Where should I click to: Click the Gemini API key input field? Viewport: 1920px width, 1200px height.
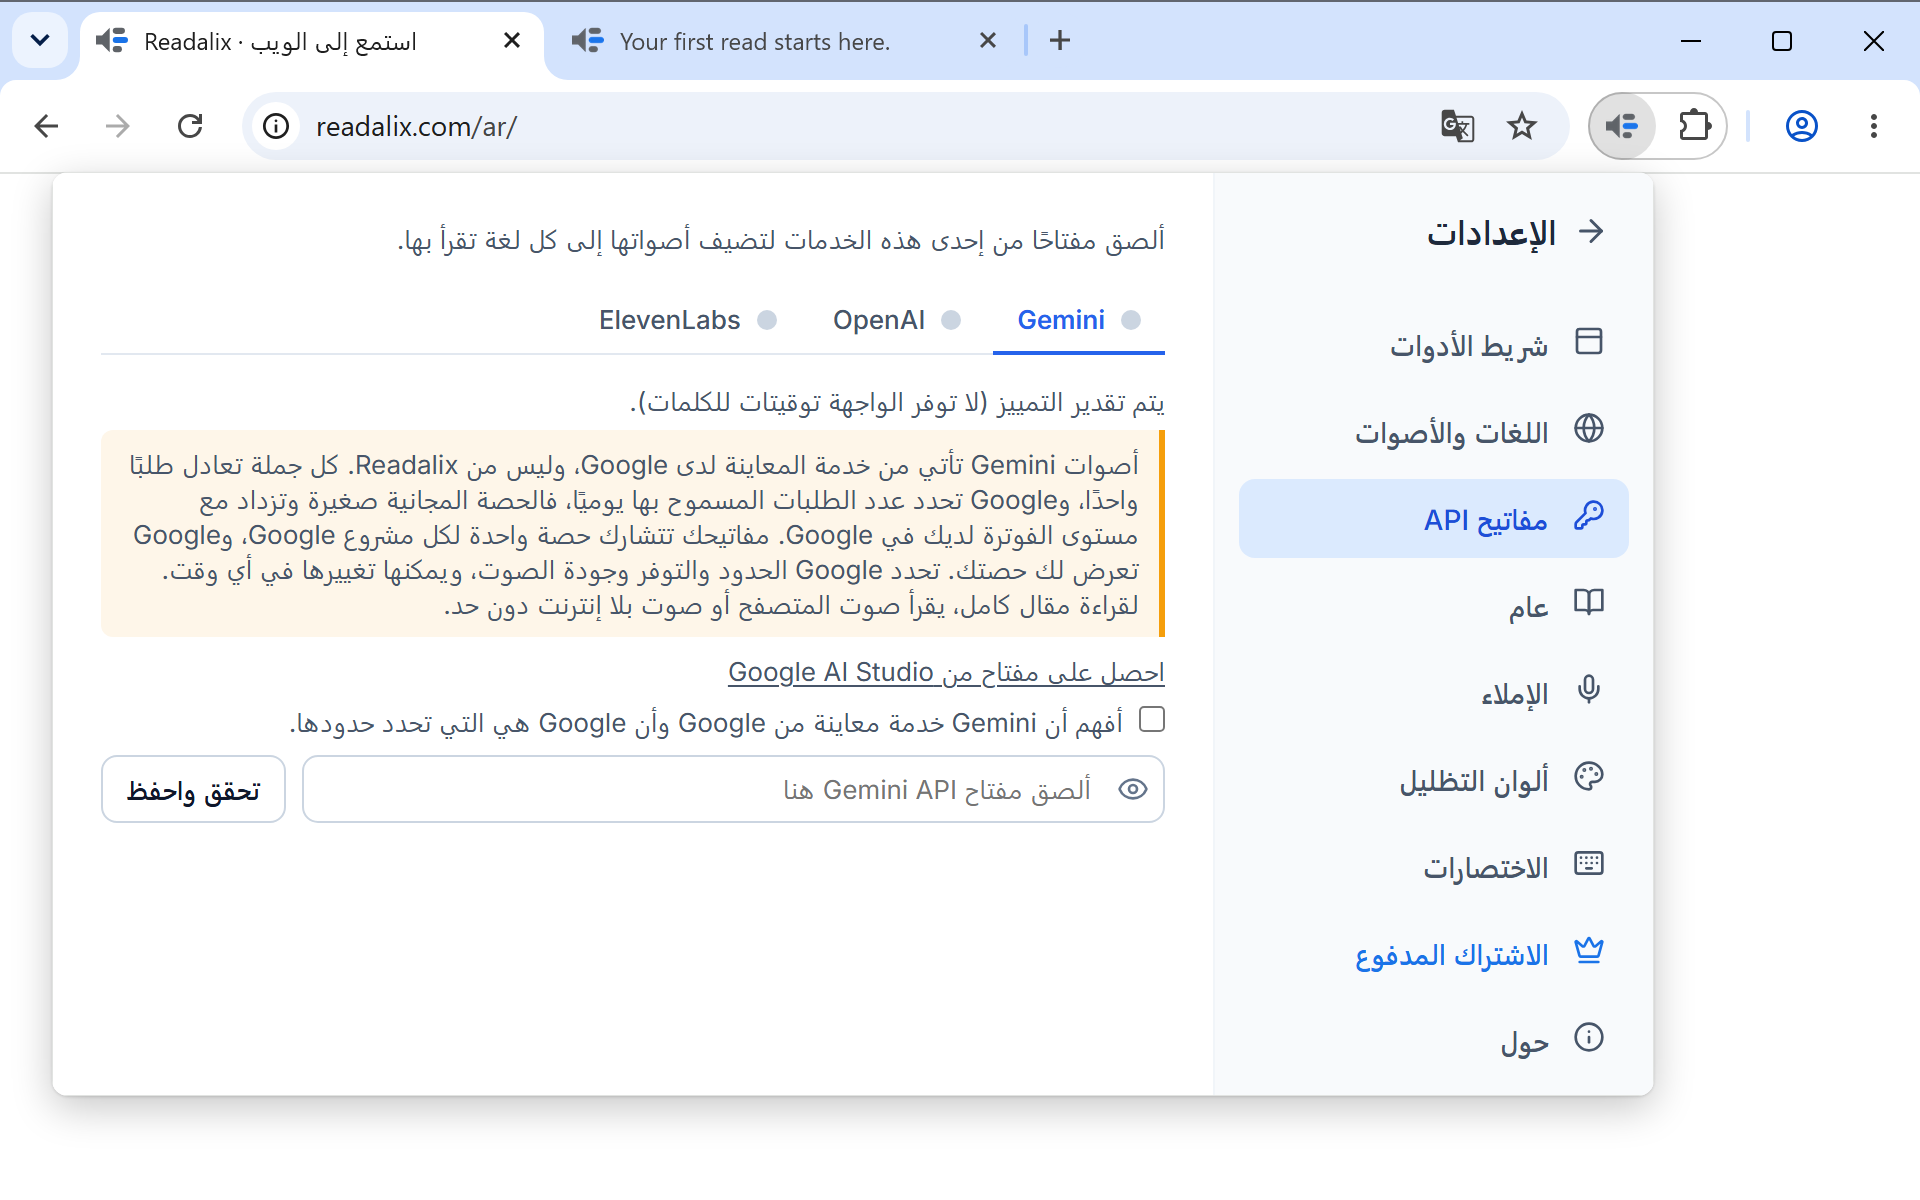(733, 789)
